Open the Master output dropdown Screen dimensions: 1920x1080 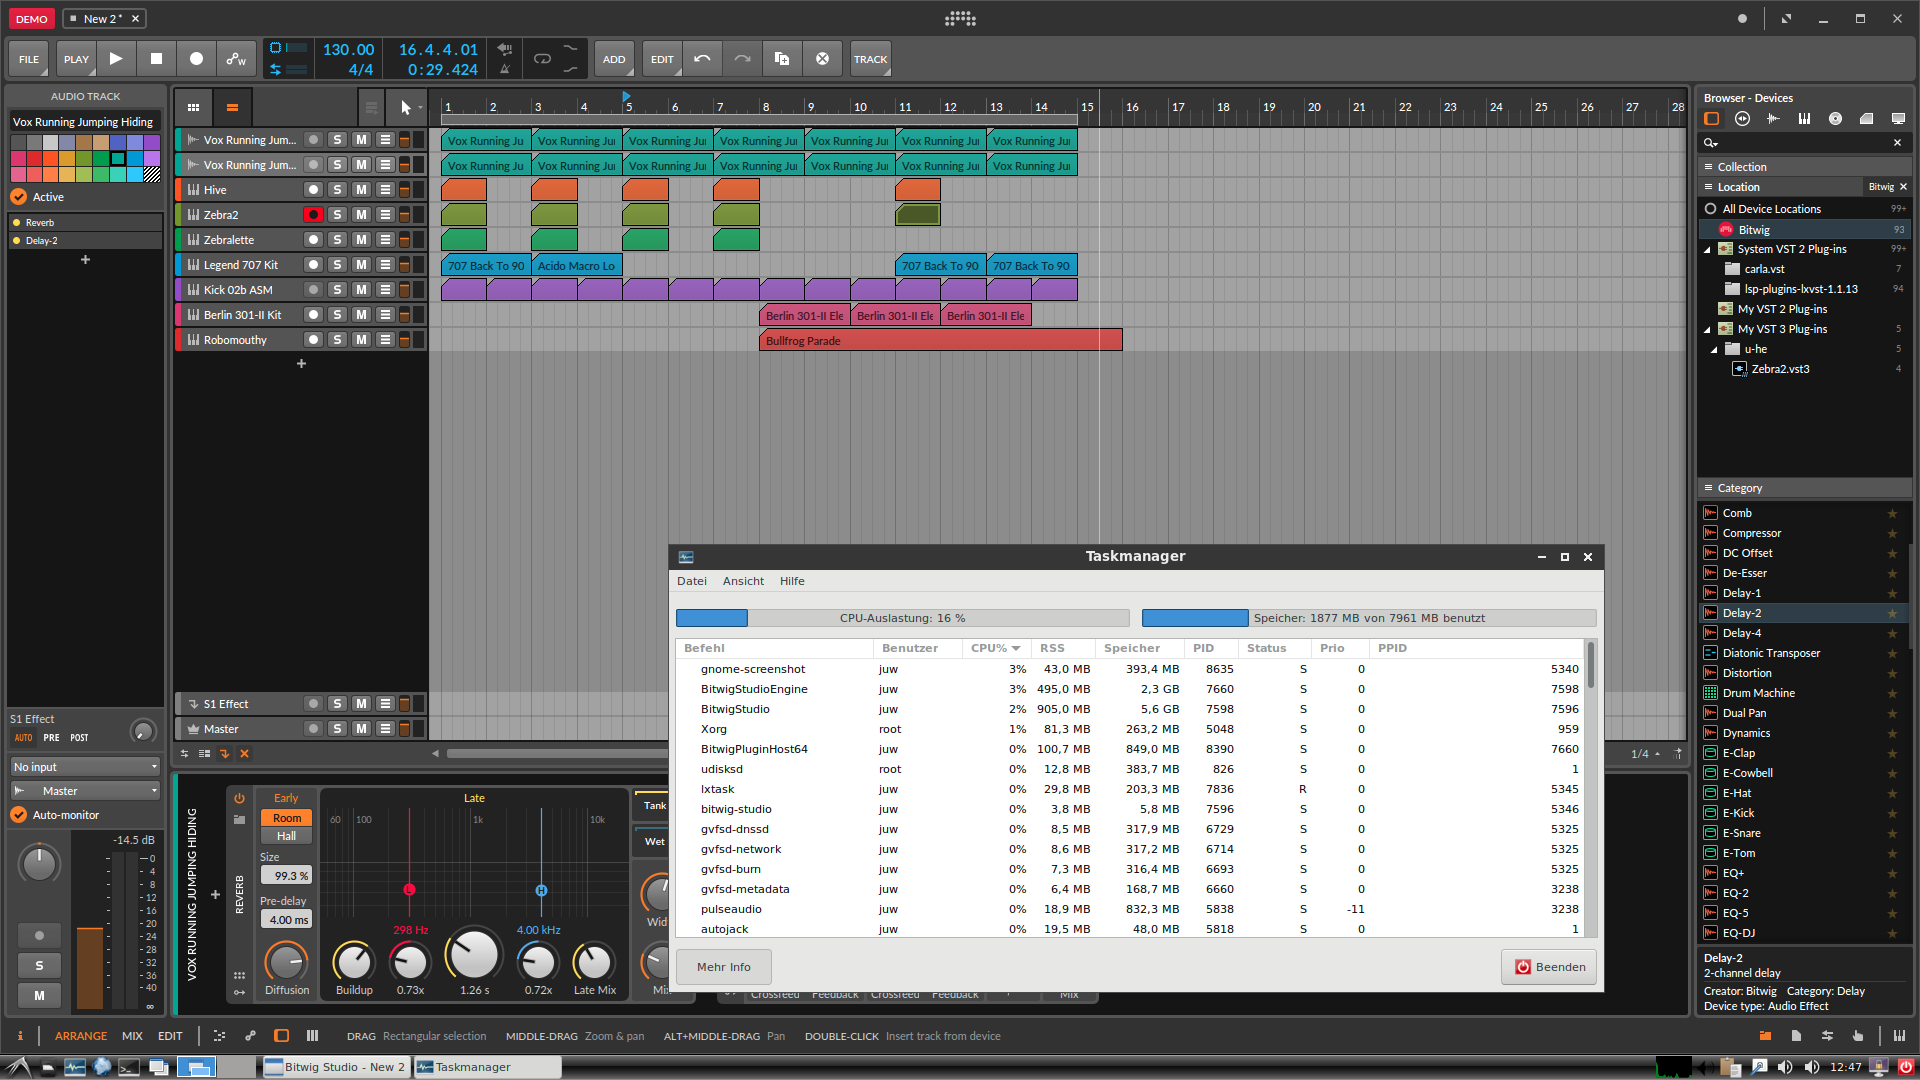(x=85, y=791)
